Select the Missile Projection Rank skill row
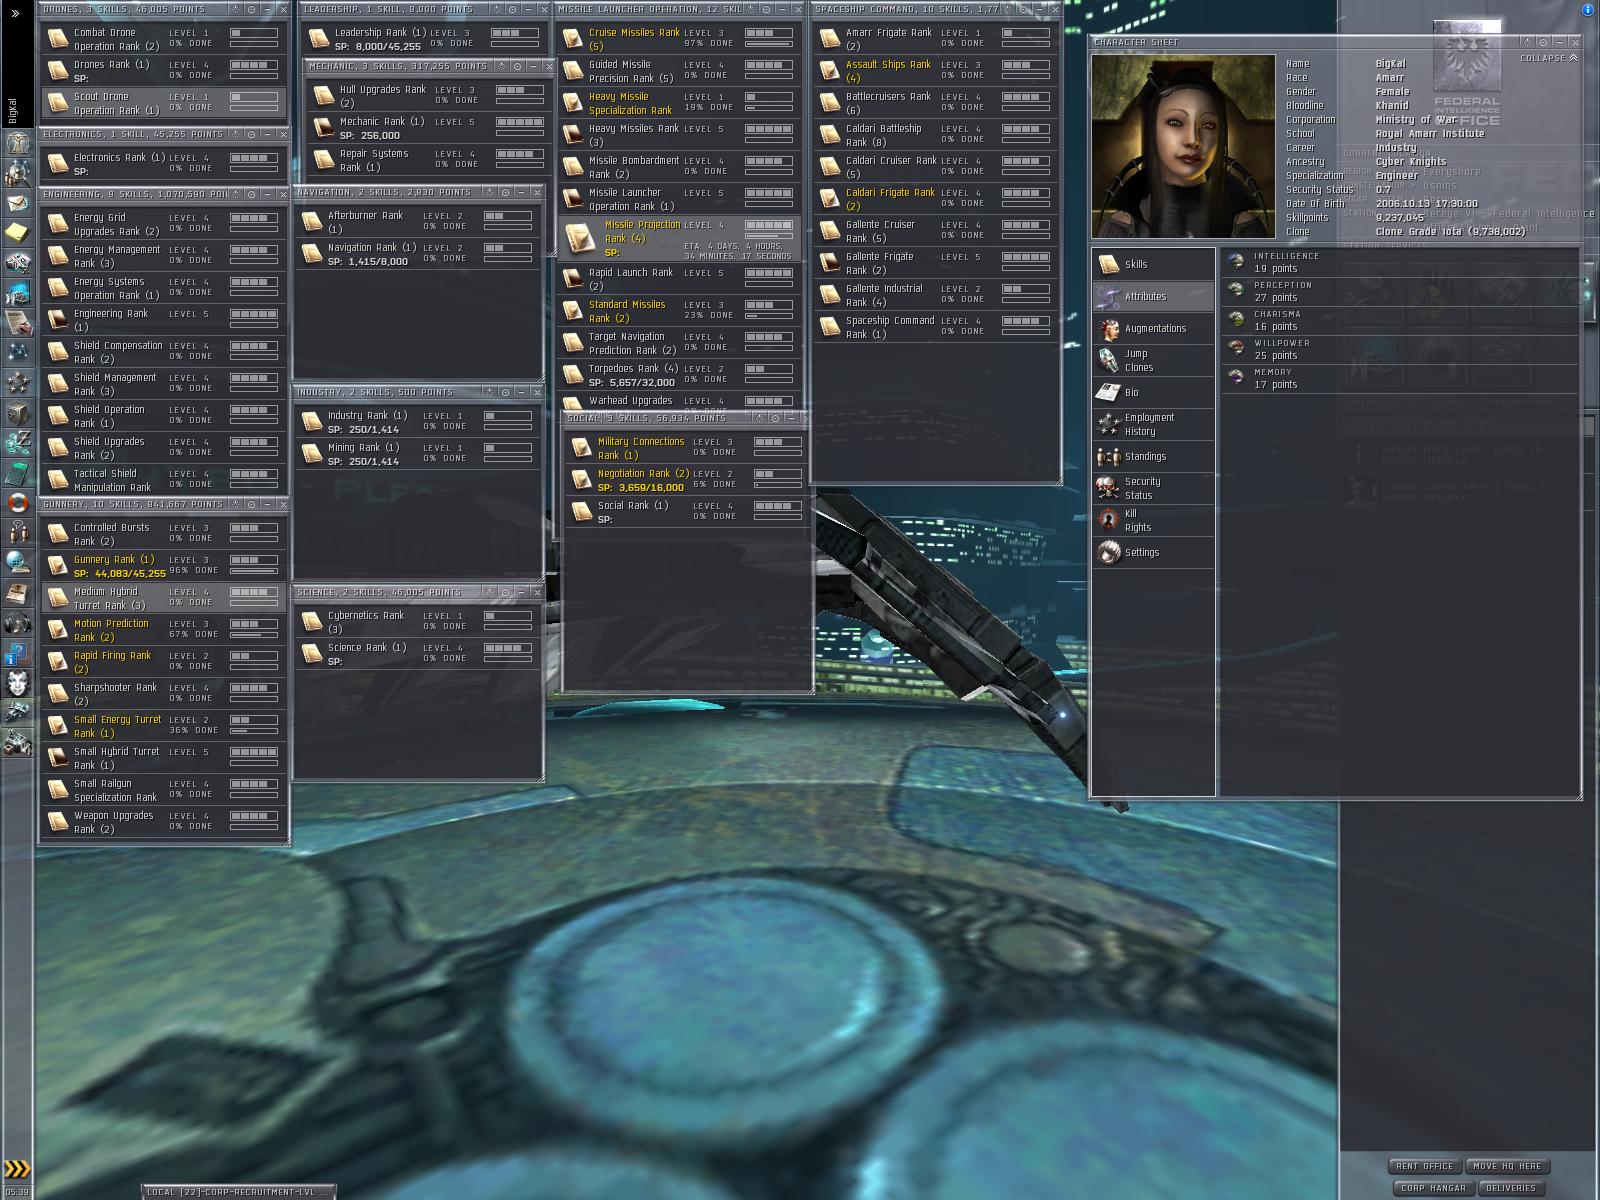Image resolution: width=1600 pixels, height=1200 pixels. point(679,238)
